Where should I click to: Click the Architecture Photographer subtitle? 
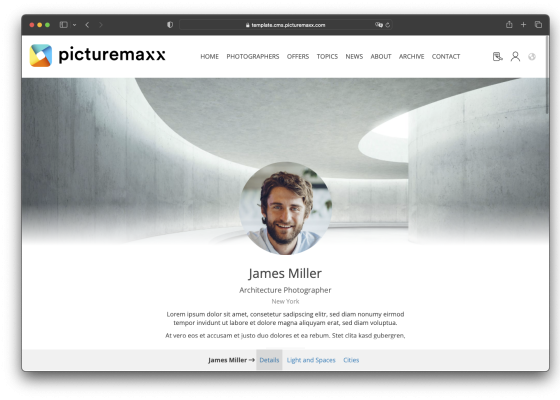[x=285, y=290]
